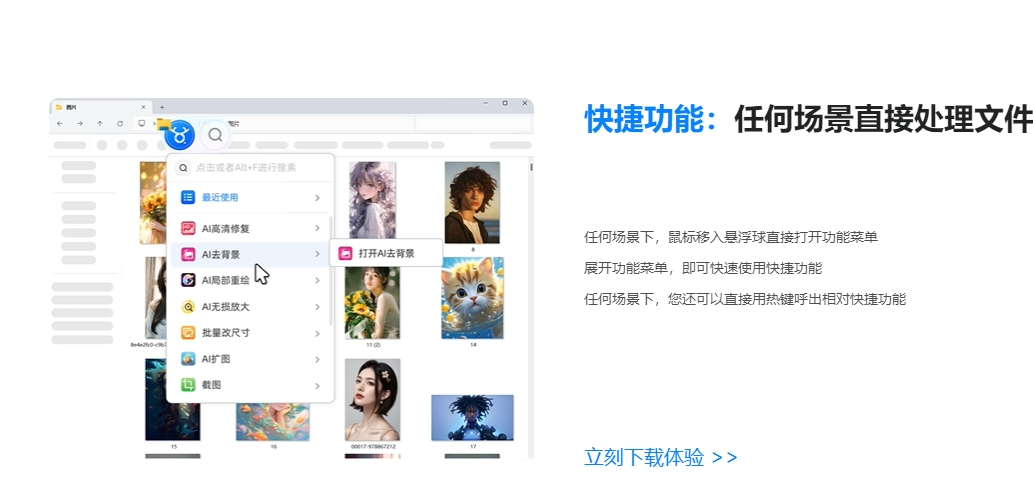Select 截图 from the menu
Image resolution: width=1033 pixels, height=495 pixels.
[x=250, y=385]
